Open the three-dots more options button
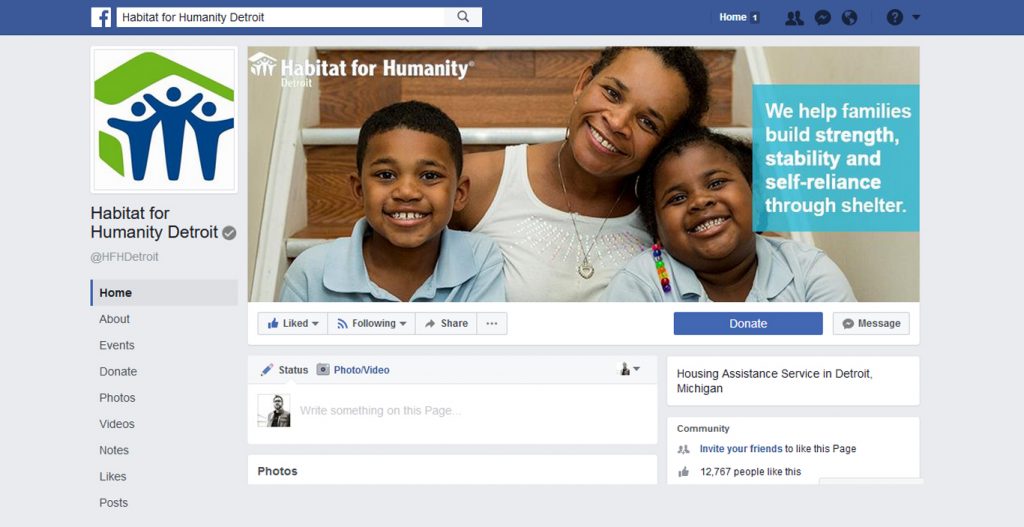Screen dimensions: 1024x527 point(492,323)
